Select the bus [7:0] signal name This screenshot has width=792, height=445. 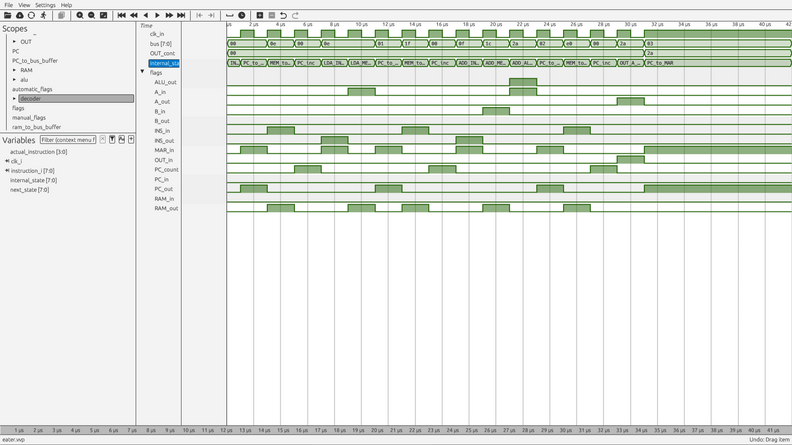161,43
